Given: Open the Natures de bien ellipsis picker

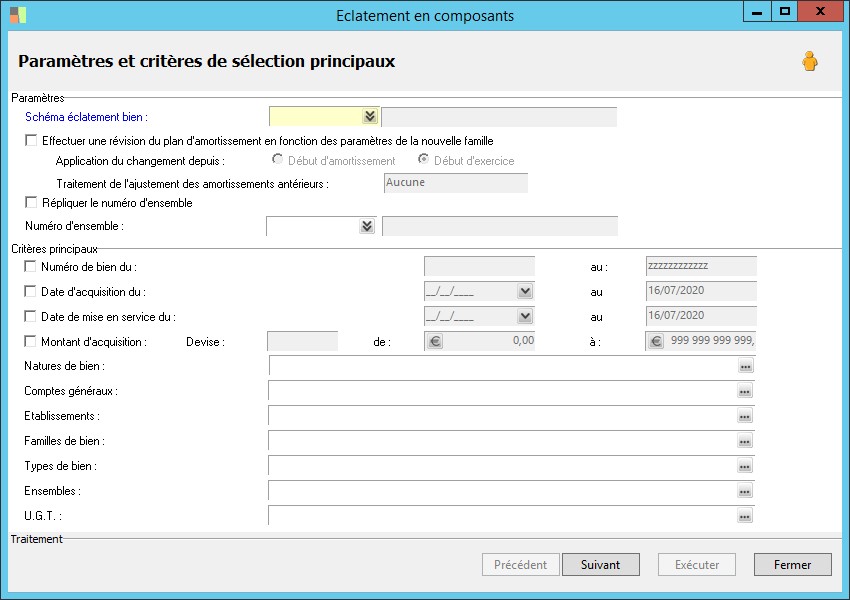Looking at the screenshot, I should pyautogui.click(x=745, y=367).
